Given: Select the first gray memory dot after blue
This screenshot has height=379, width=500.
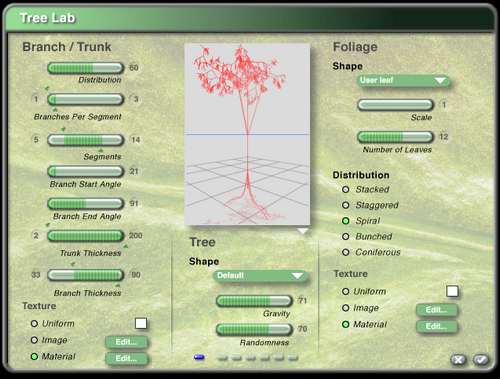Looking at the screenshot, I should (222, 358).
